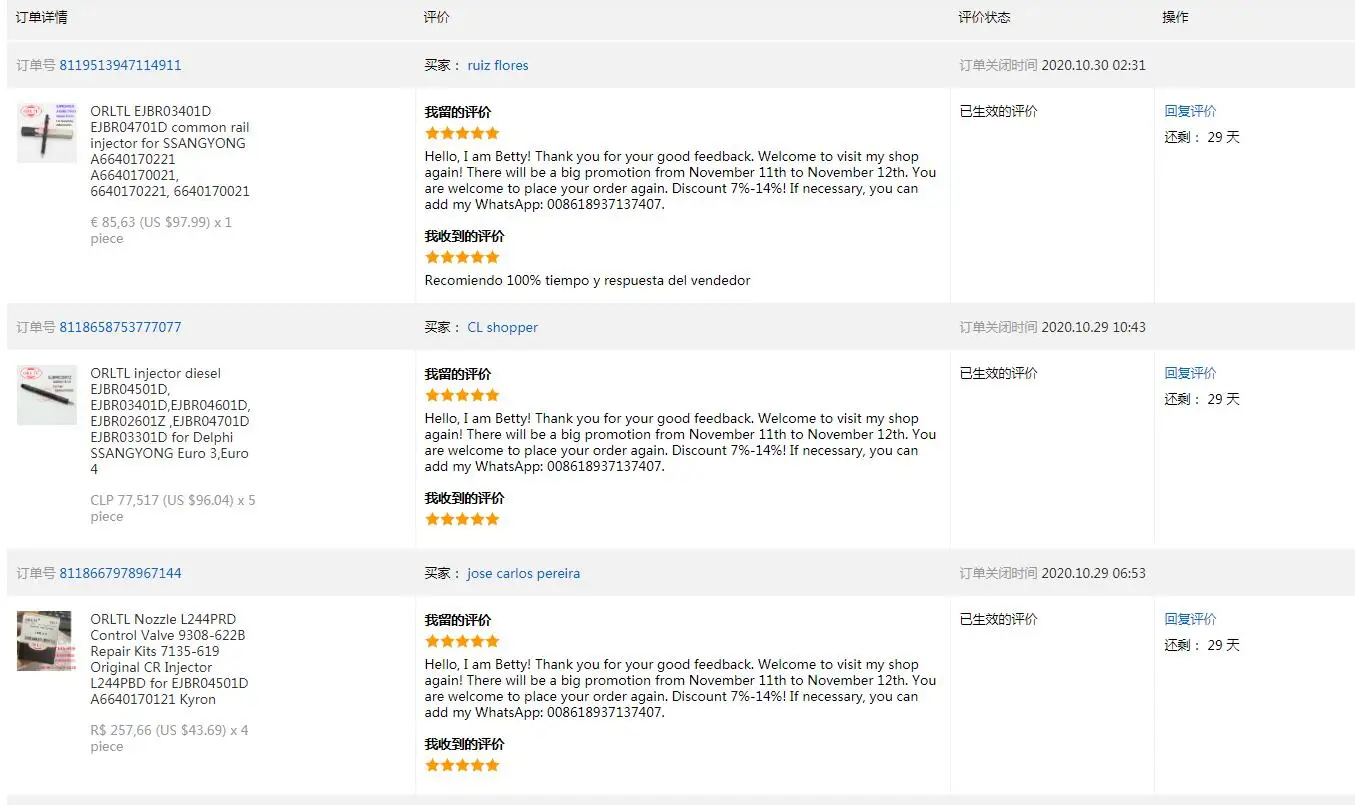Click 回复评价 for the CL shopper order

tap(1190, 373)
